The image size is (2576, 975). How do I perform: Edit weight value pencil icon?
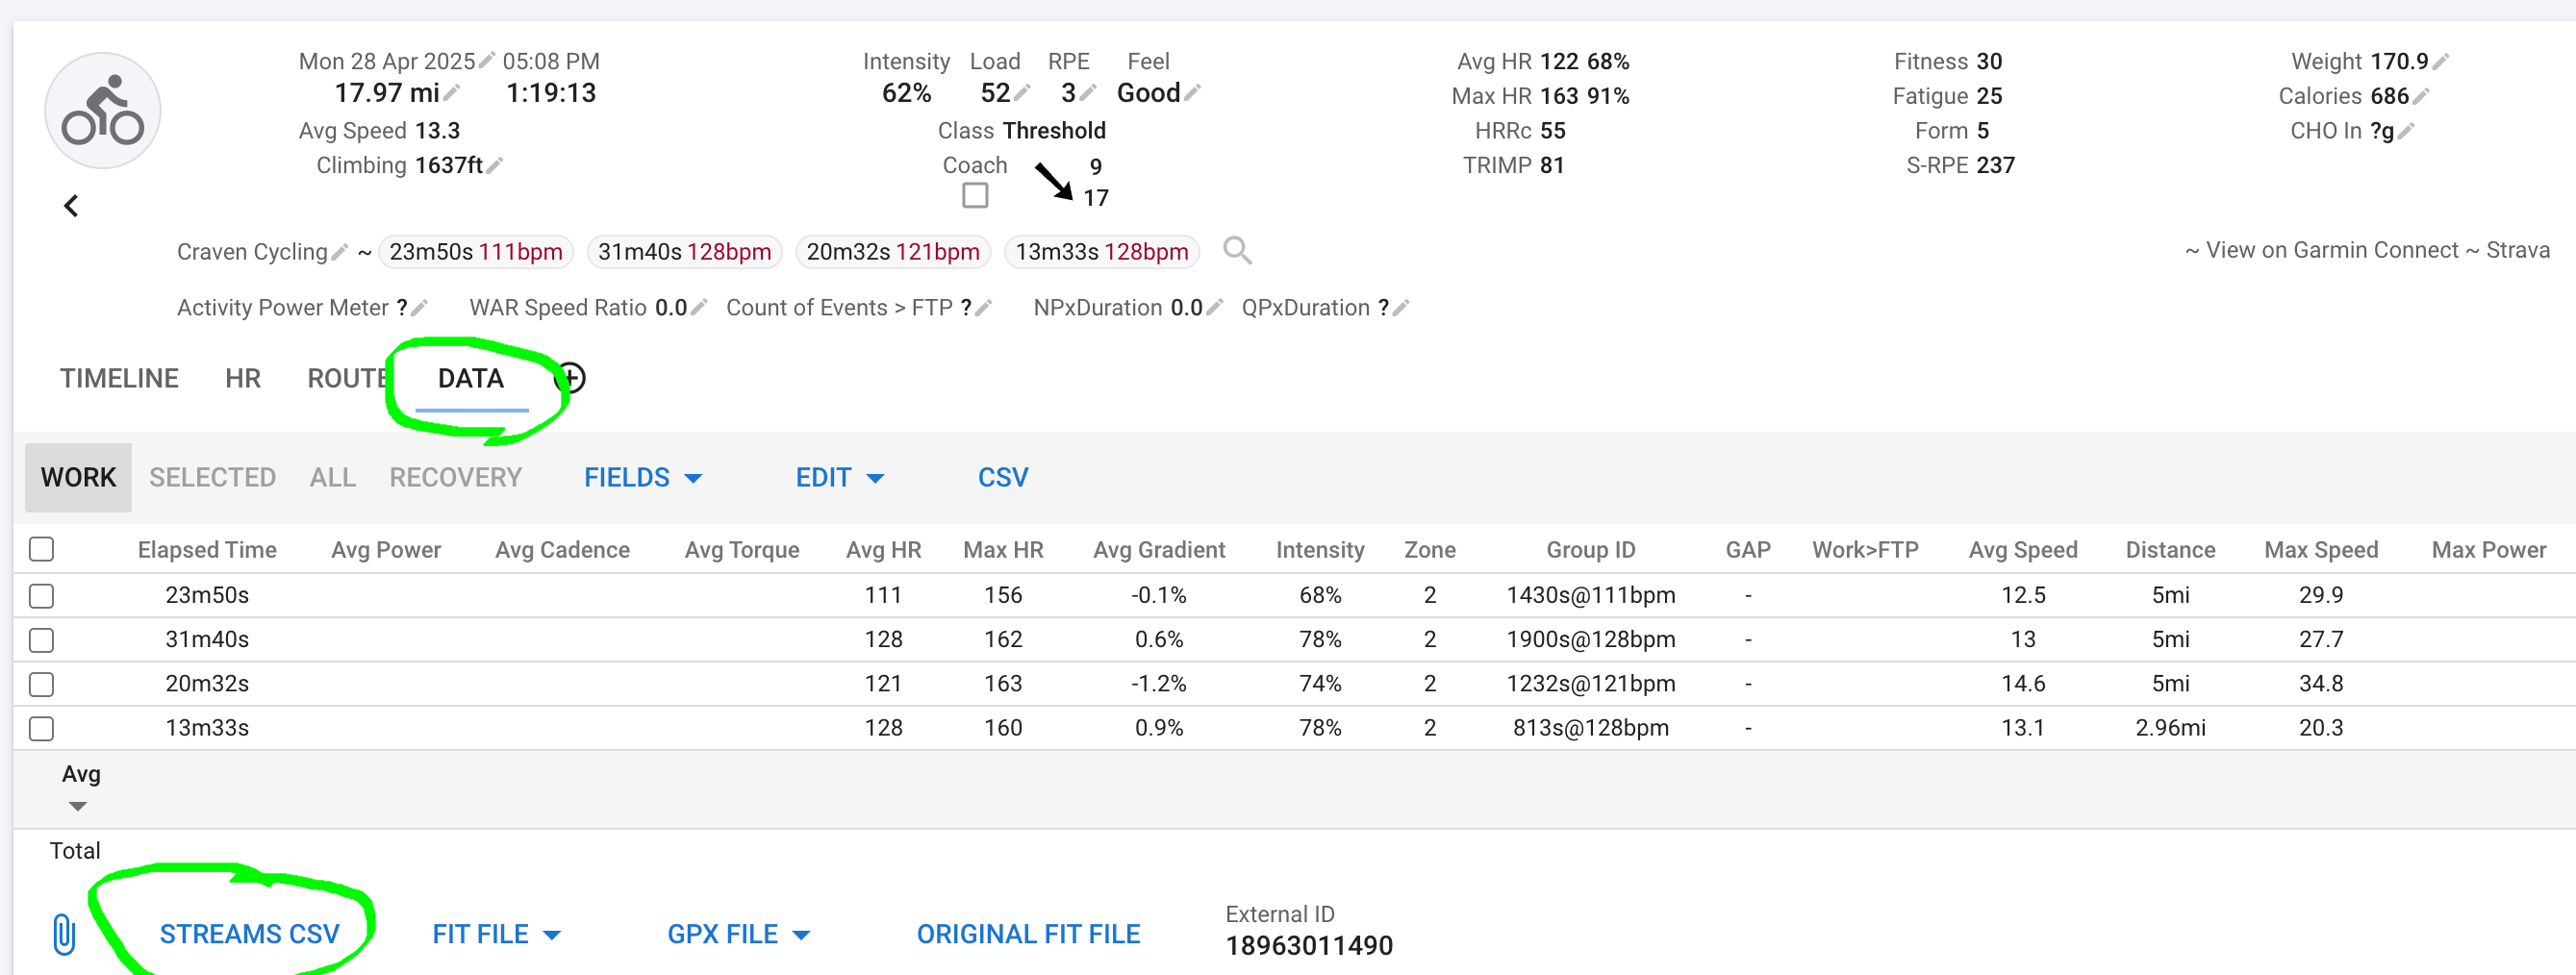(x=2441, y=62)
